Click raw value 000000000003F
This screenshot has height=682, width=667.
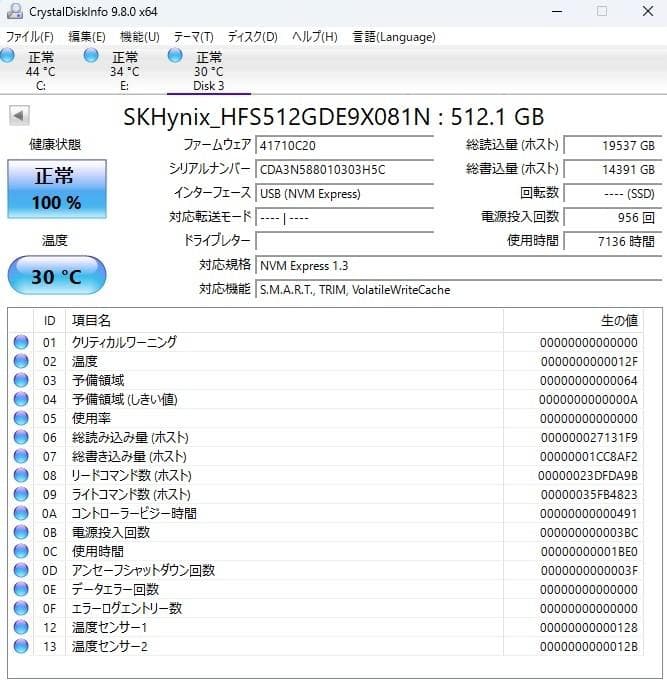pyautogui.click(x=589, y=571)
